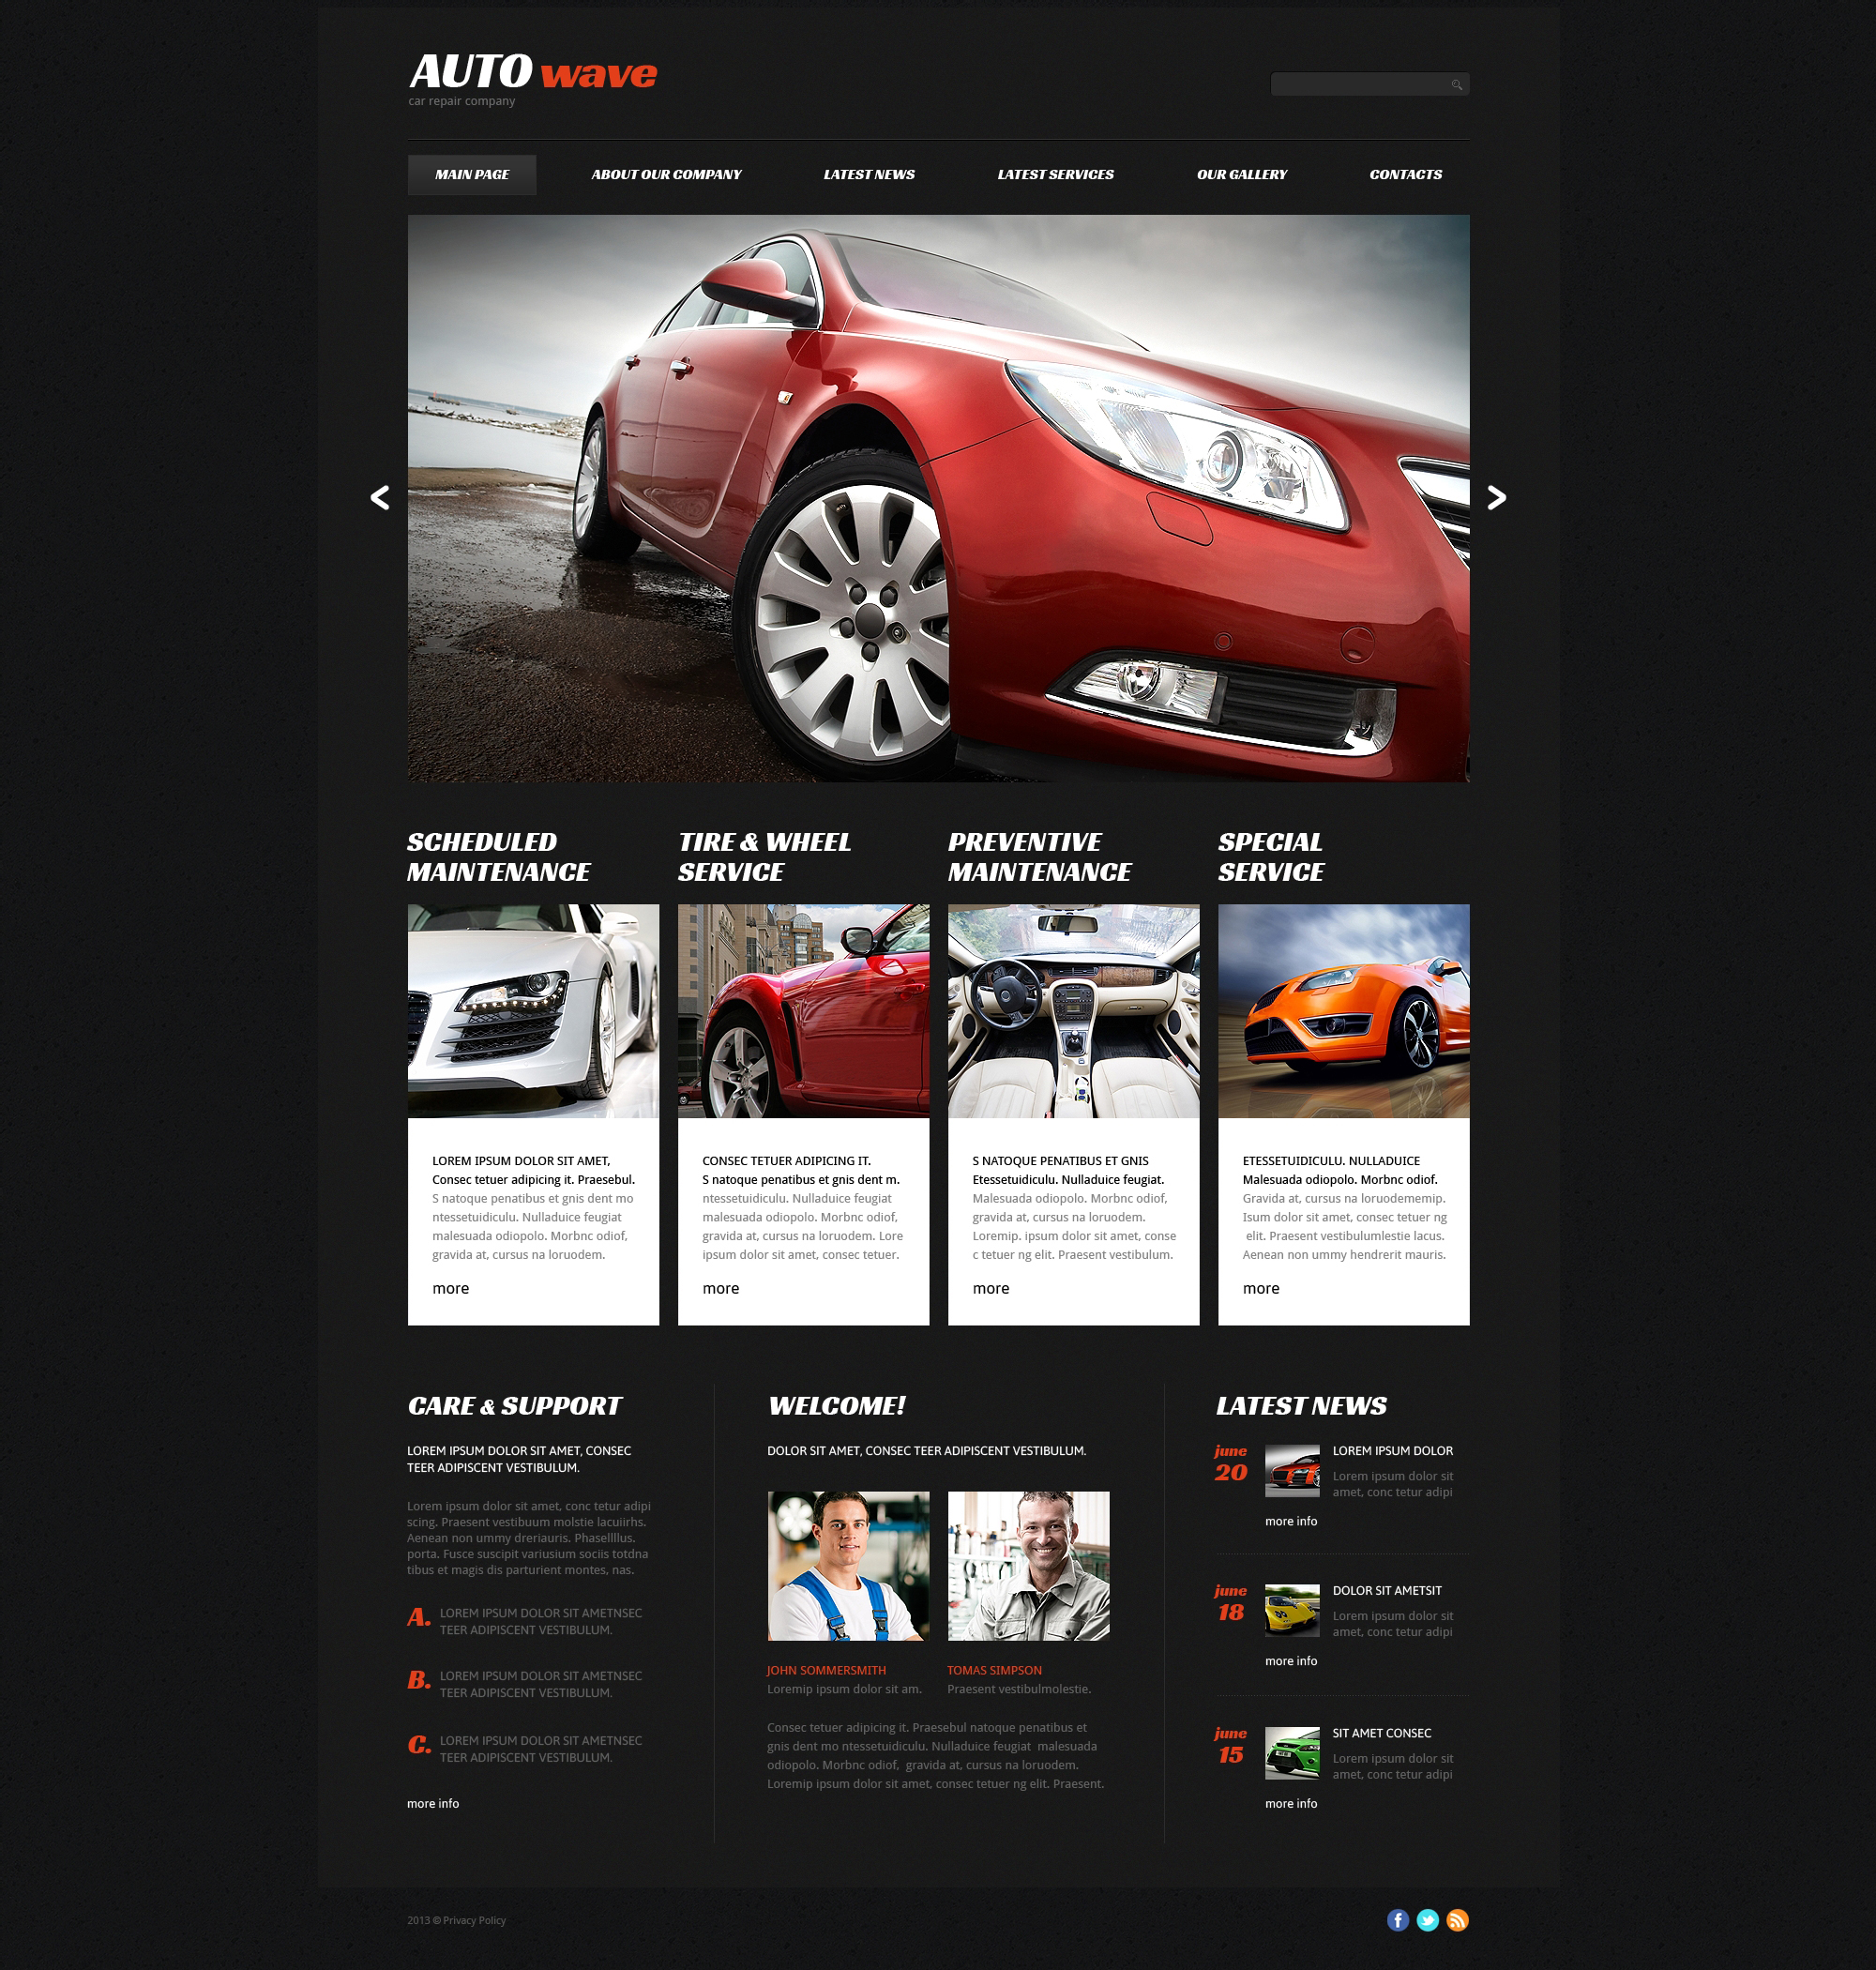This screenshot has height=1970, width=1876.
Task: Open the Contacts page menu item
Action: (1407, 173)
